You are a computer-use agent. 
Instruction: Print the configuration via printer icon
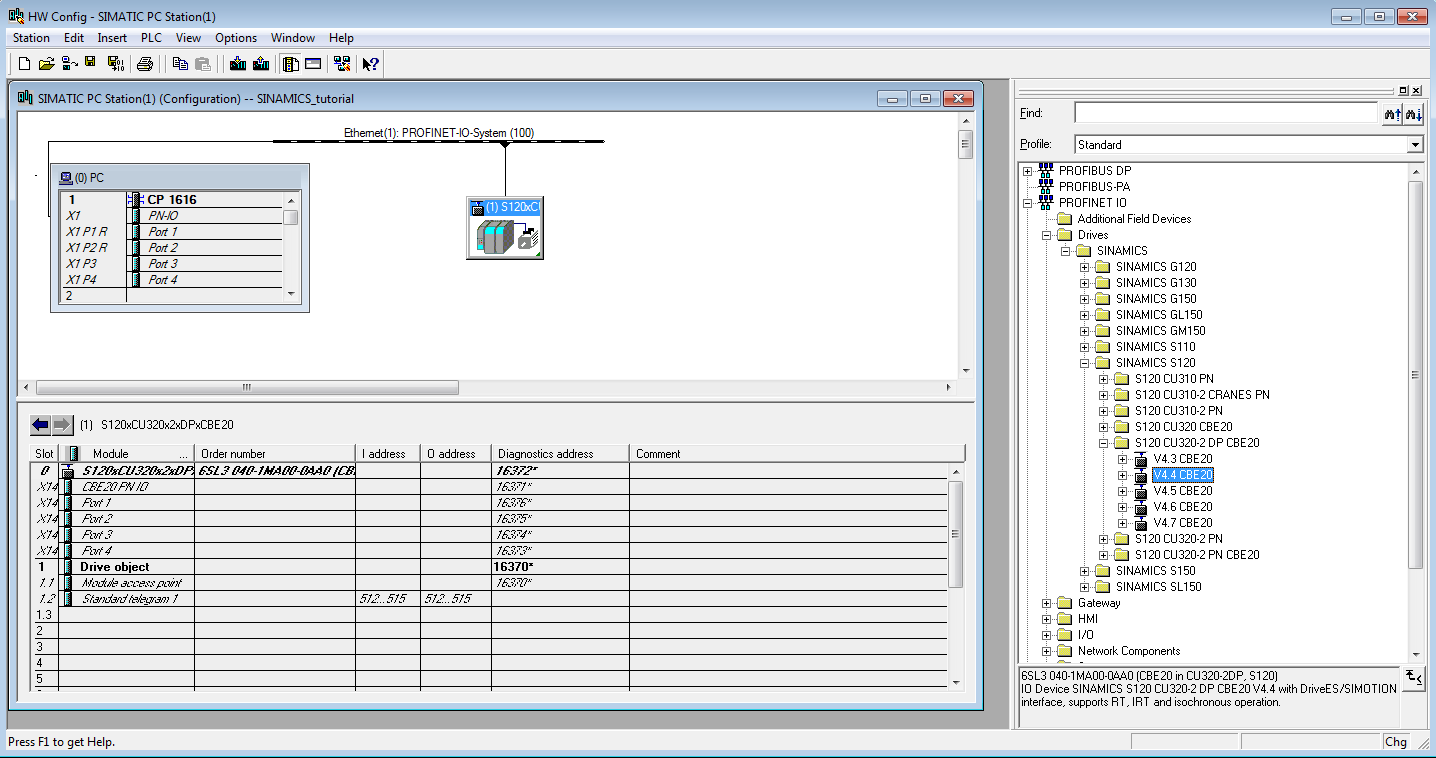(x=145, y=64)
